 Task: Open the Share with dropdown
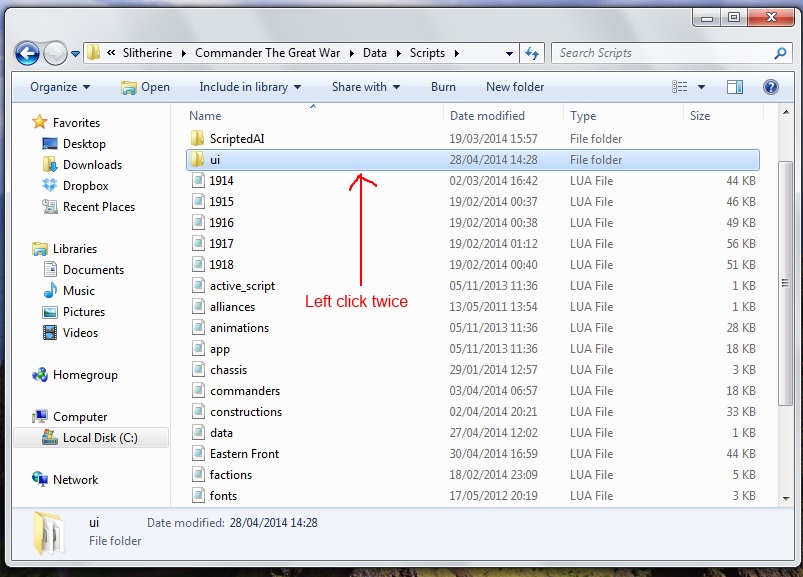[366, 87]
